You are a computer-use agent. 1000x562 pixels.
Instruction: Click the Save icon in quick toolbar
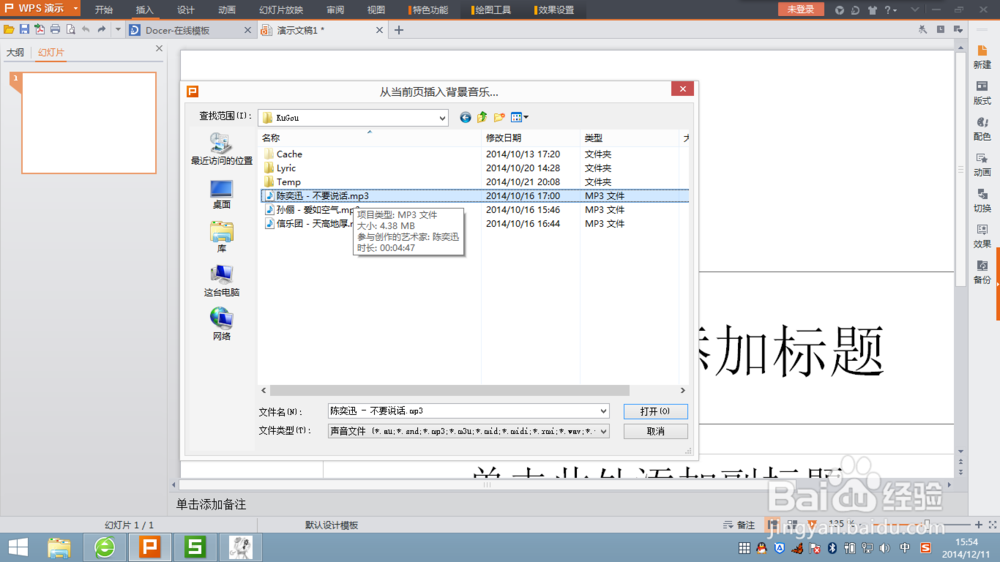point(24,29)
